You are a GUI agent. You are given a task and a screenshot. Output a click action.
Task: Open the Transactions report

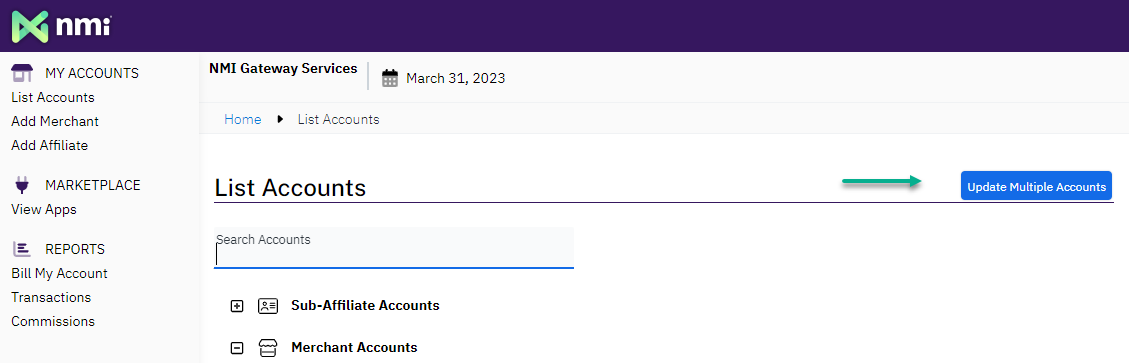point(51,297)
